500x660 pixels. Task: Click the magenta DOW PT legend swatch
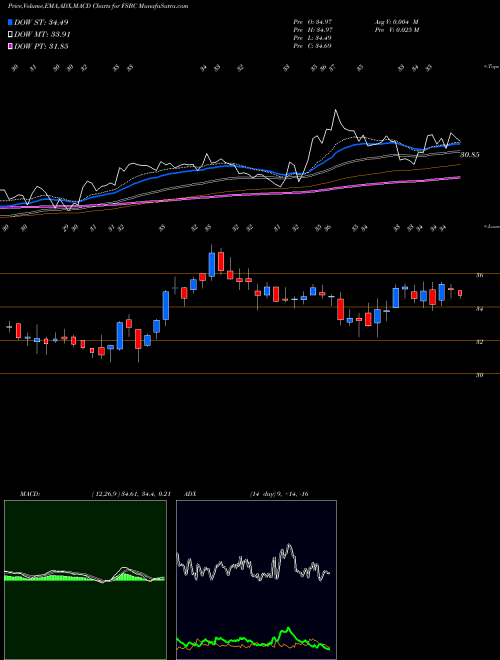(x=11, y=46)
